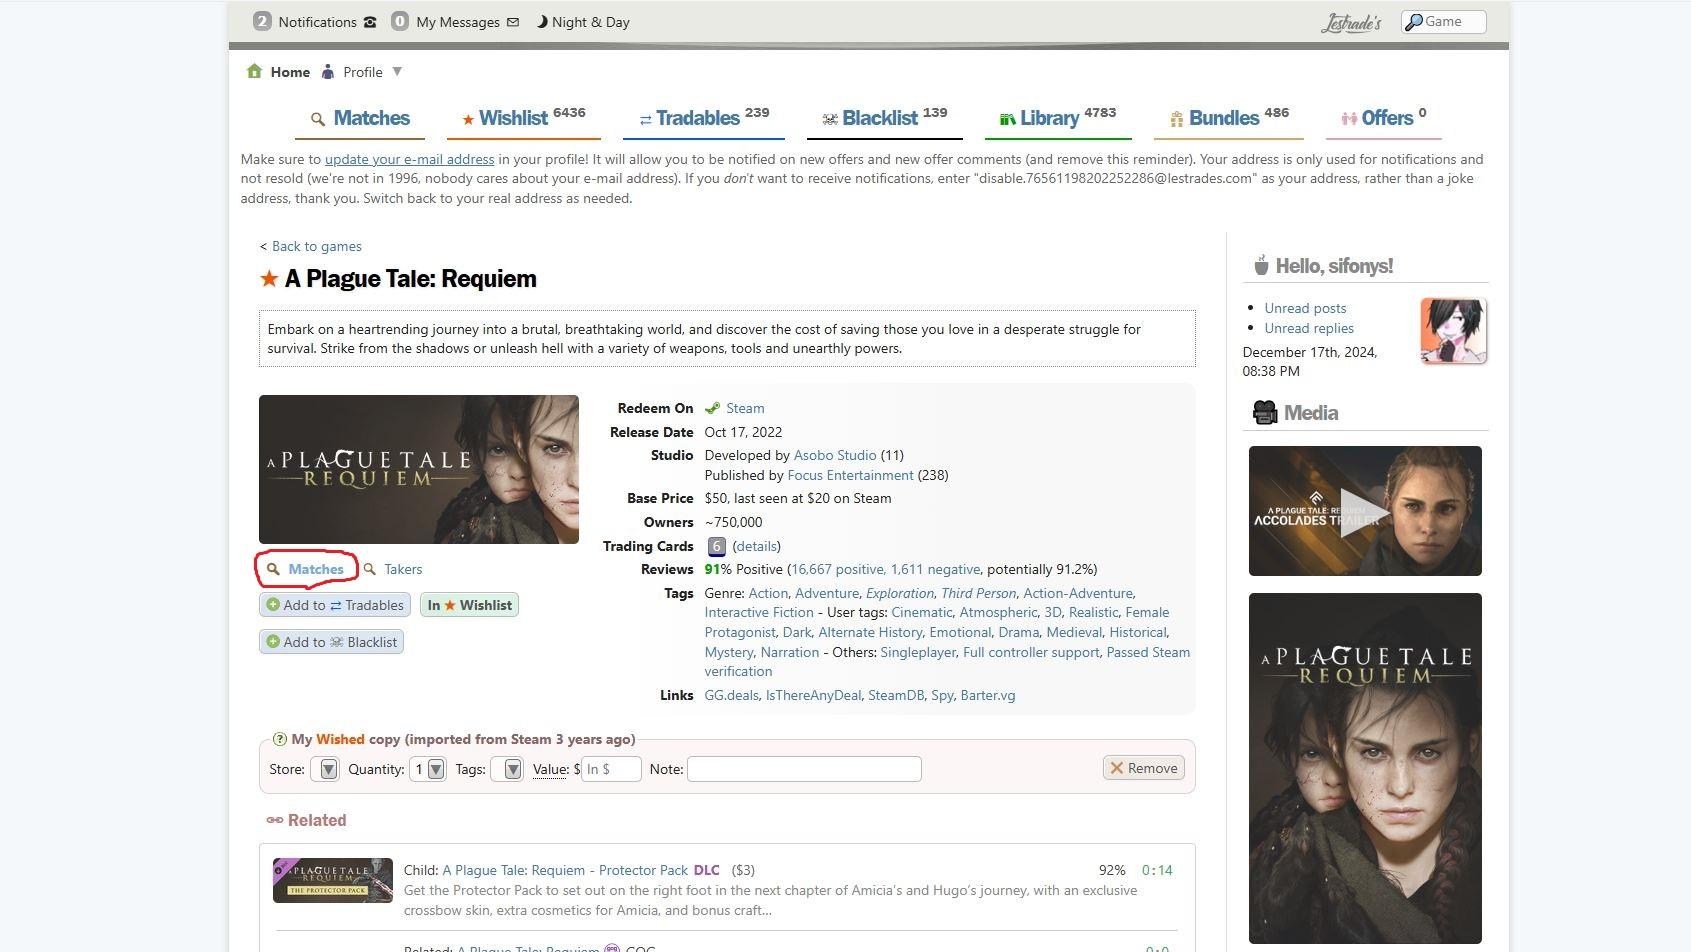This screenshot has width=1691, height=952.
Task: Click the Lestrade's site logo
Action: 1350,23
